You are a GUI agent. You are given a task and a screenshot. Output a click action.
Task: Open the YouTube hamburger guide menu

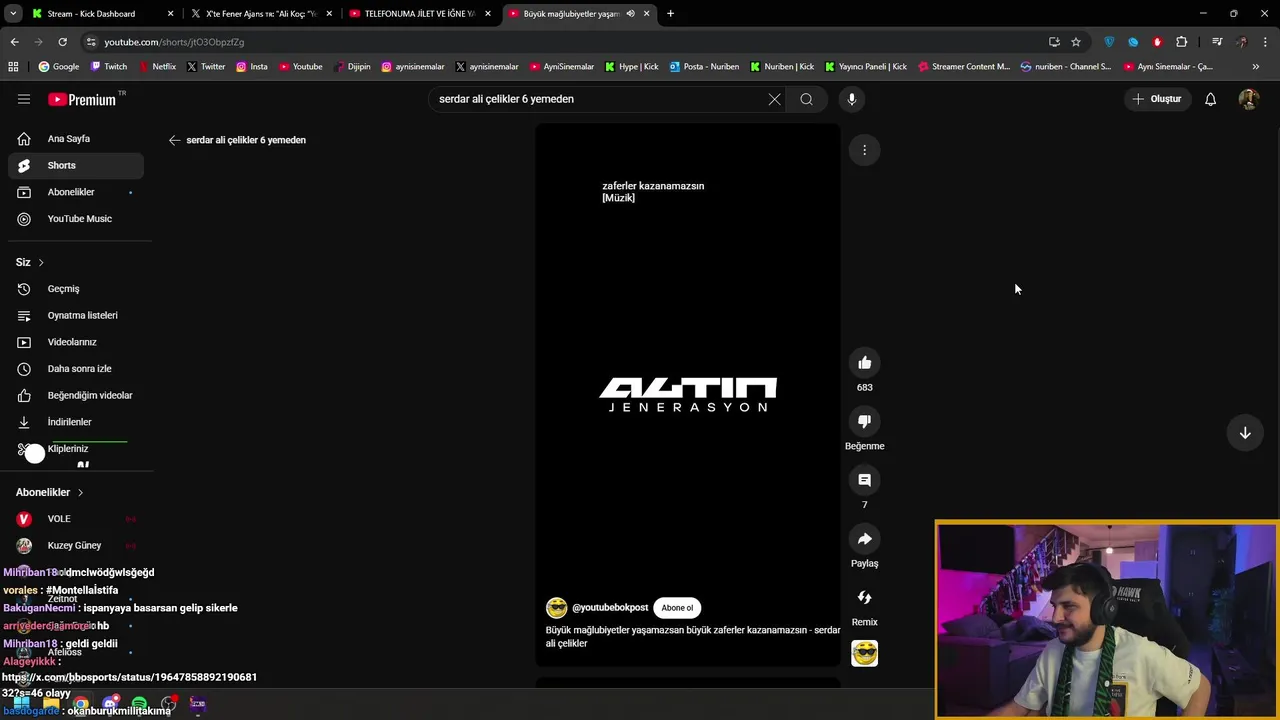[24, 99]
